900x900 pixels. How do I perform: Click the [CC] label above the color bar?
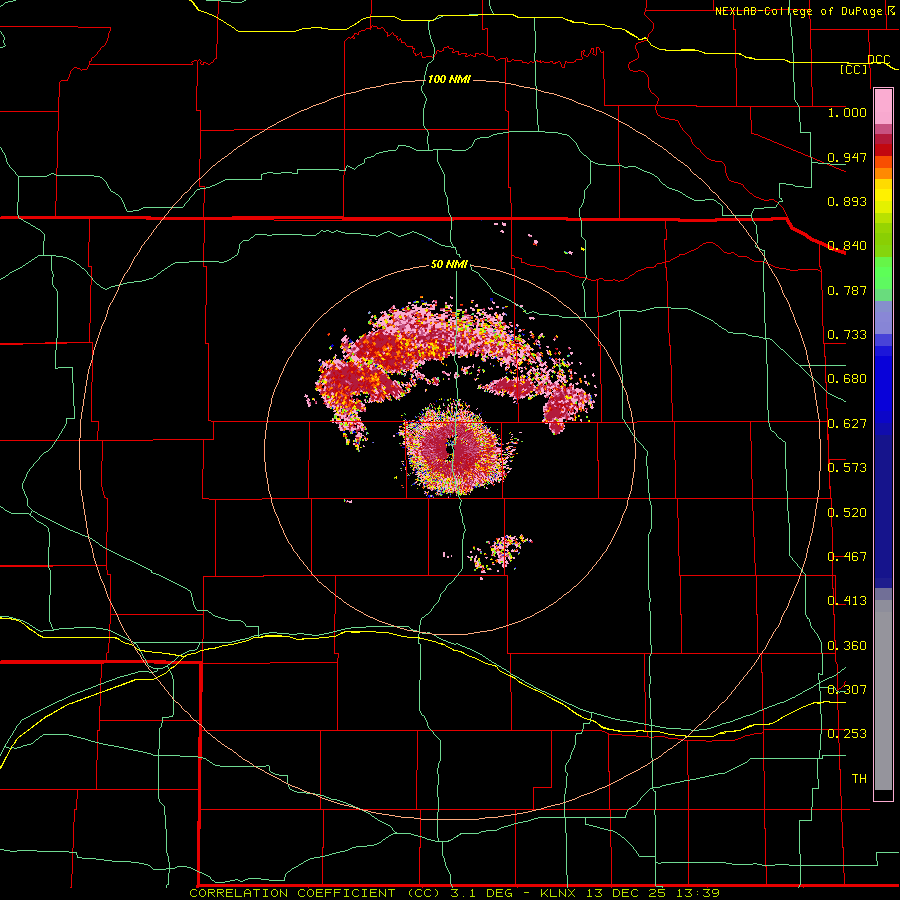854,69
